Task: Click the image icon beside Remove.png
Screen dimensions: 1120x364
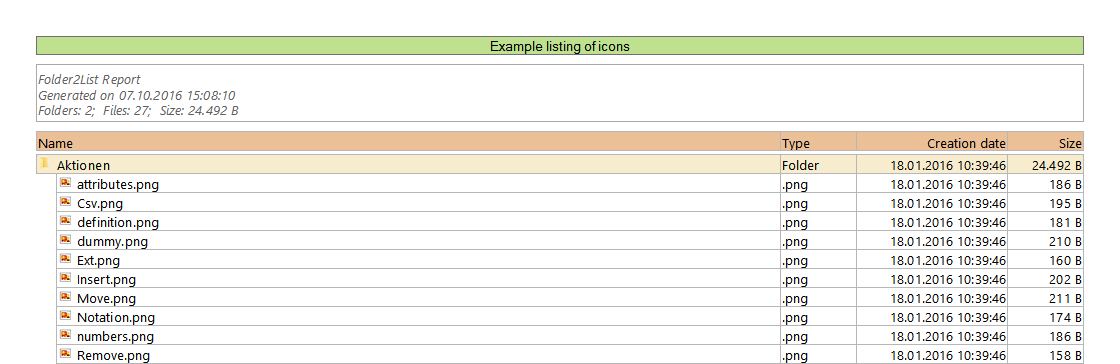Action: click(65, 354)
